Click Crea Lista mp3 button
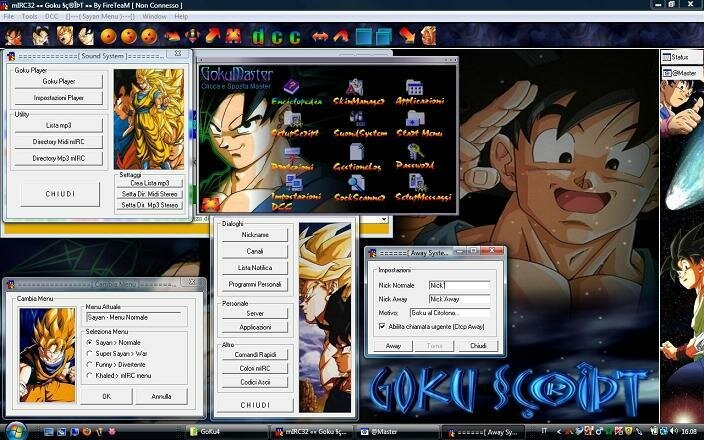704x440 pixels. 150,183
